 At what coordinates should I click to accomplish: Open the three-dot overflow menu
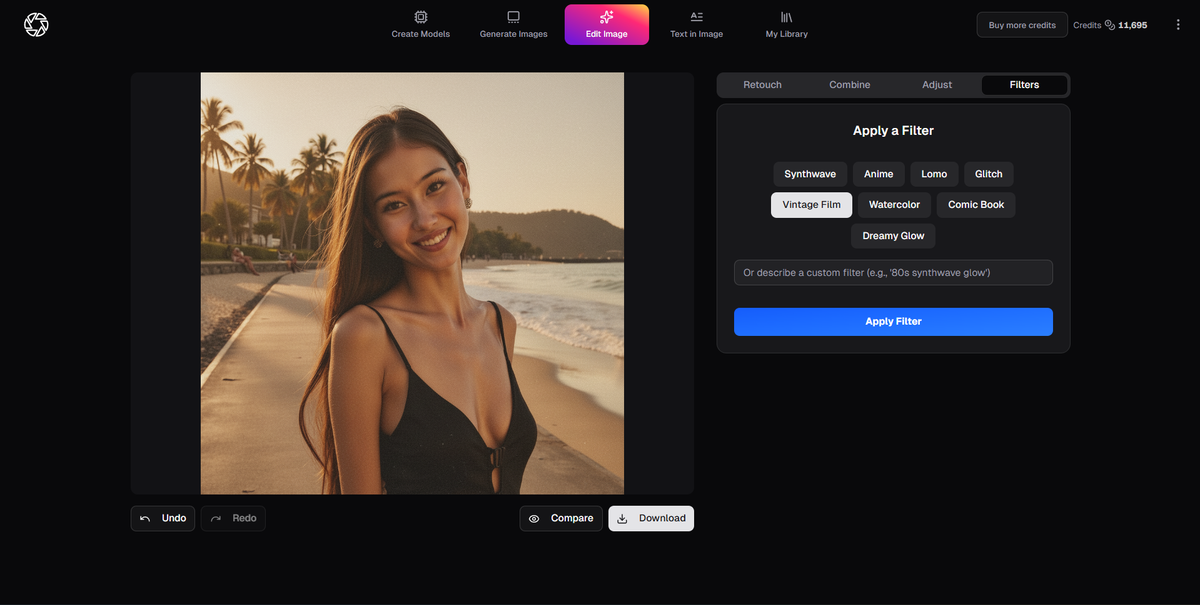click(x=1178, y=24)
